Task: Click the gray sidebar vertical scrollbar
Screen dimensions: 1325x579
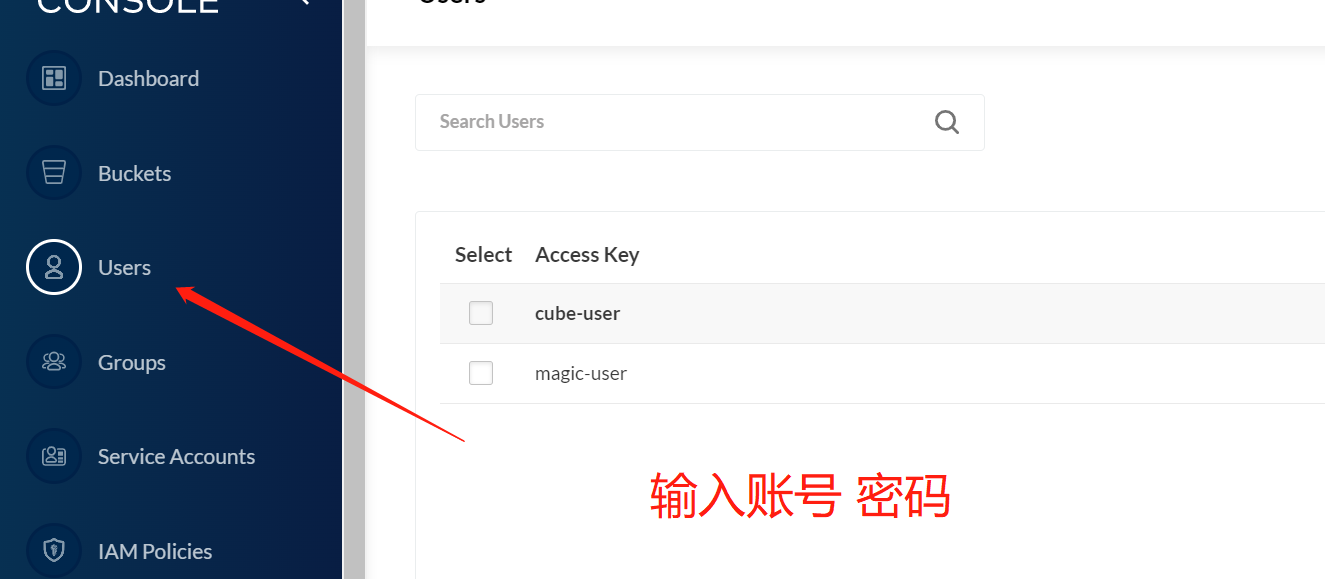Action: (354, 290)
